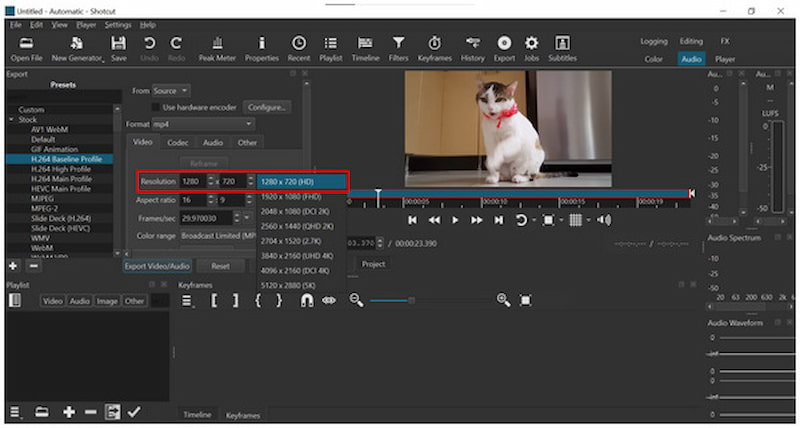
Task: Enable the Use hardware encoder checkbox
Action: tap(156, 106)
